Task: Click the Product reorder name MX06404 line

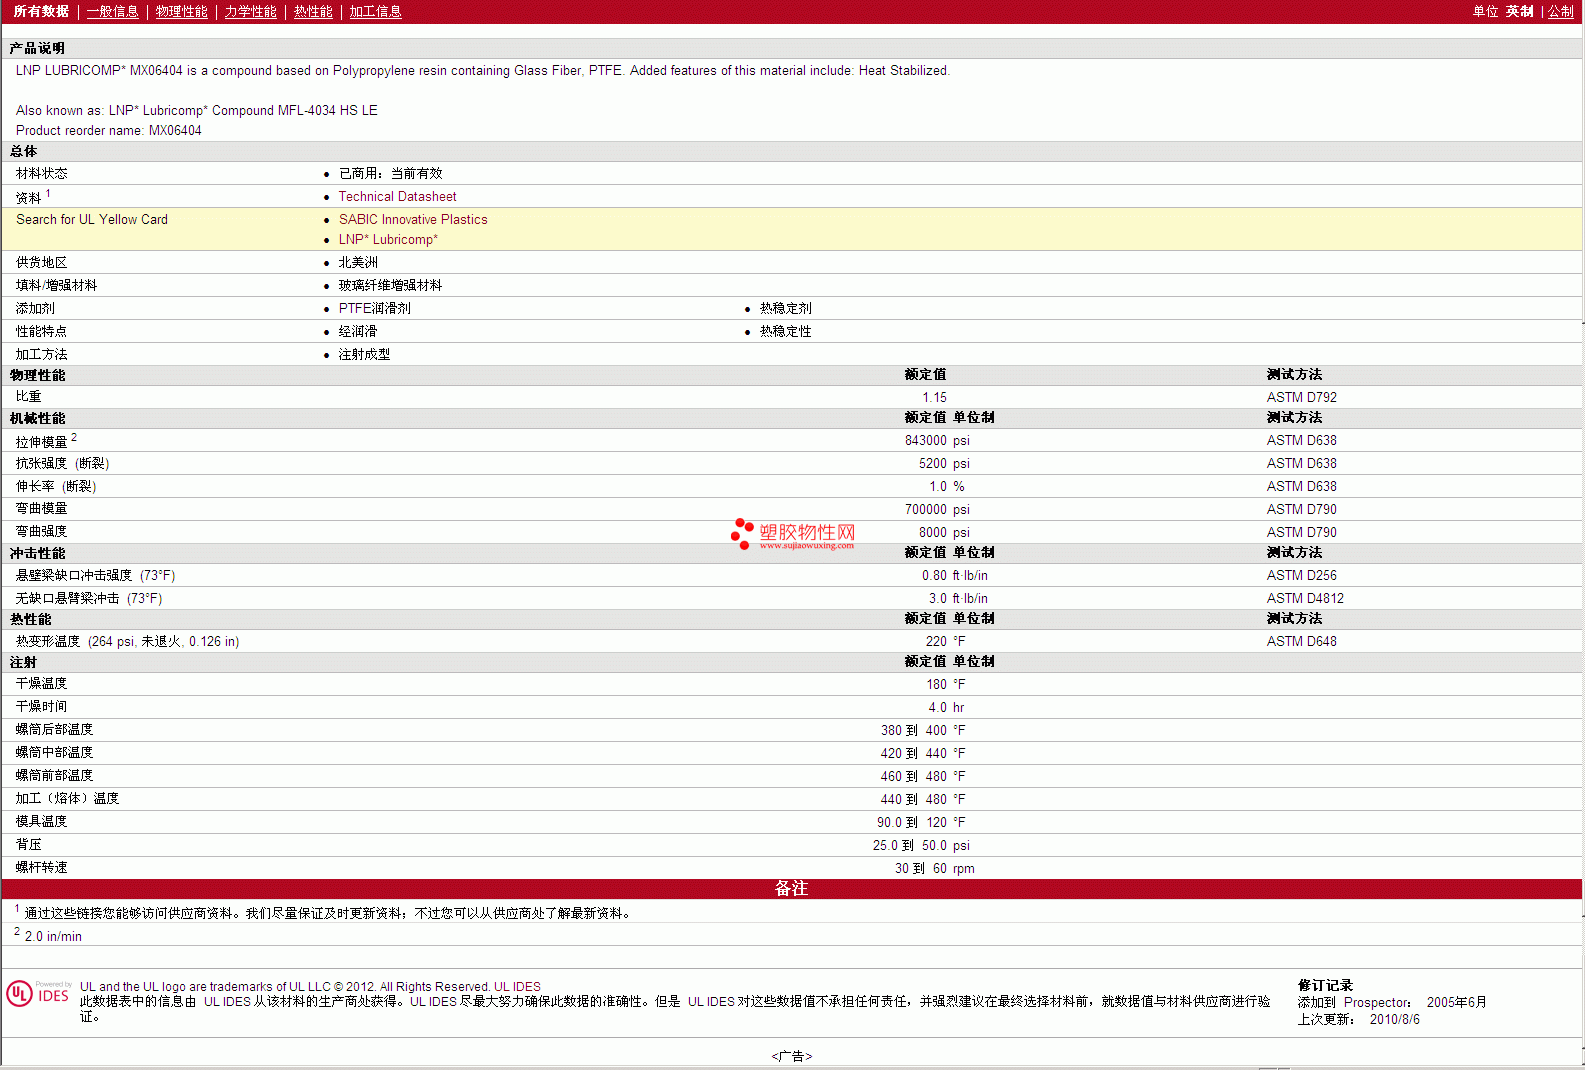Action: pos(109,131)
